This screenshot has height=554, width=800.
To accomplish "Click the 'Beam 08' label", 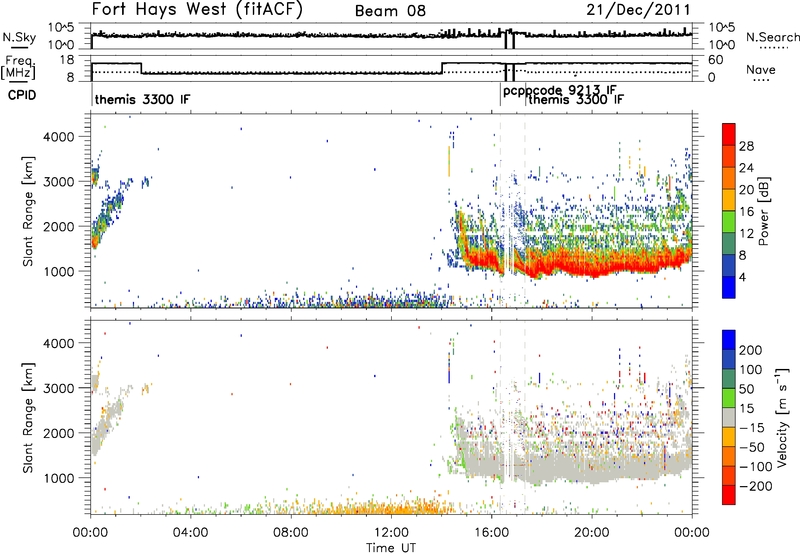I will click(x=390, y=11).
